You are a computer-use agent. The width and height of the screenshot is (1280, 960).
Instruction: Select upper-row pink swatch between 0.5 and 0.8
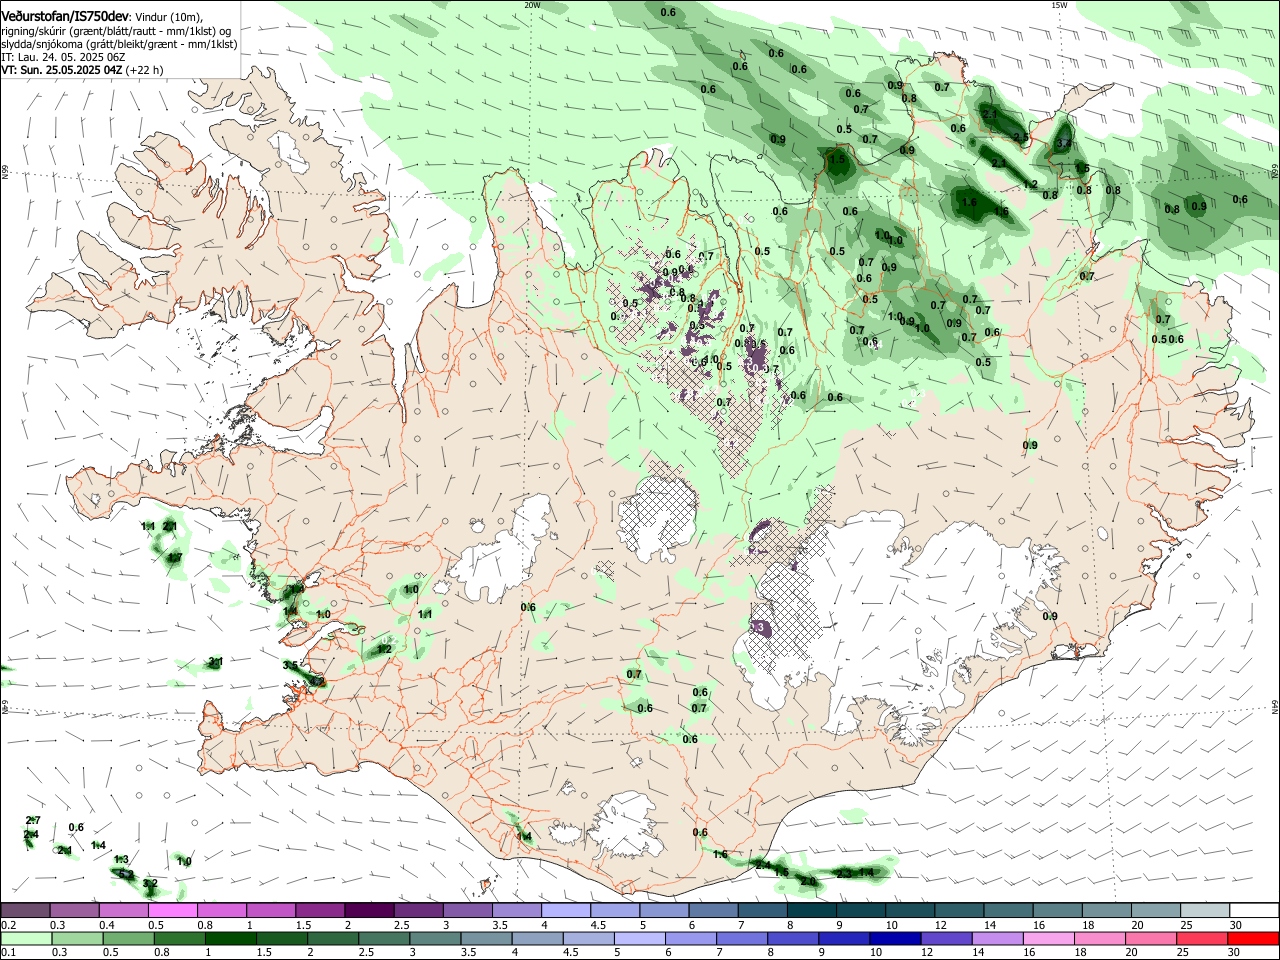click(x=172, y=911)
